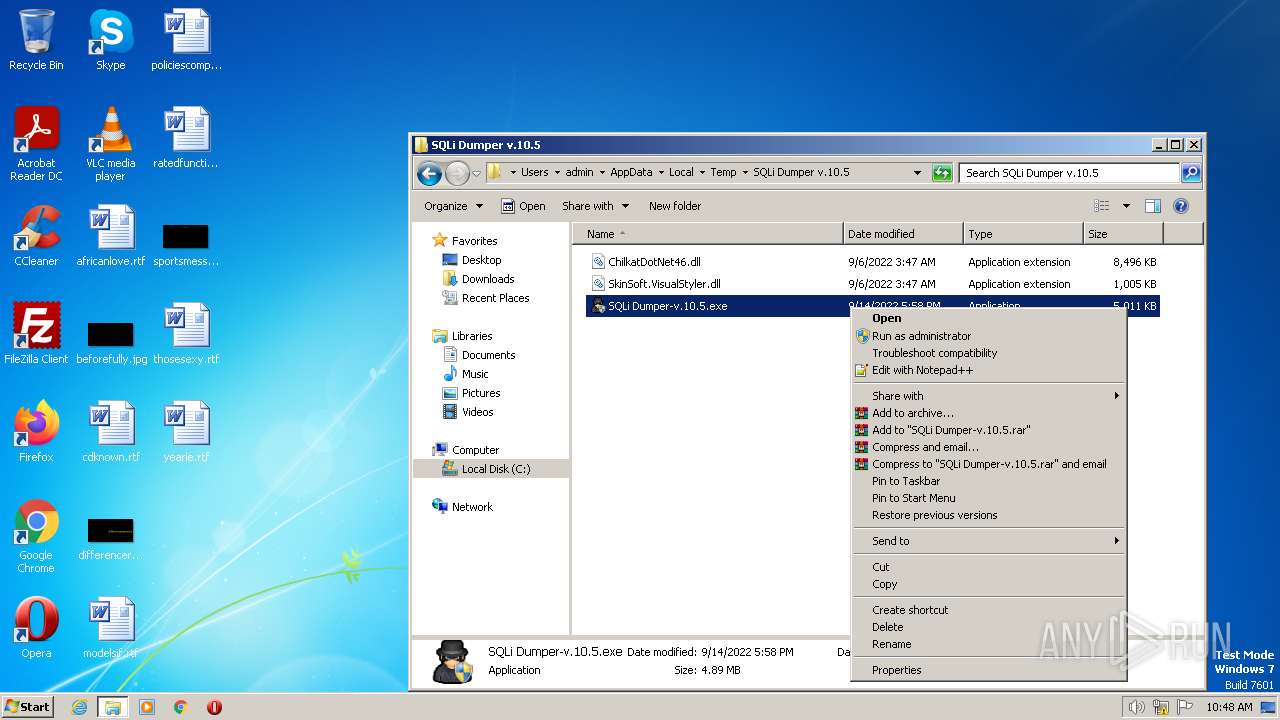Select the africanlove.rtf desktop file
This screenshot has height=720, width=1280.
pos(110,236)
